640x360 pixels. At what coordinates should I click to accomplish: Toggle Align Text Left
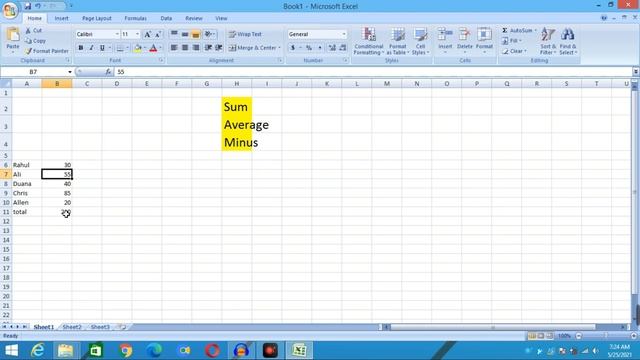click(174, 48)
